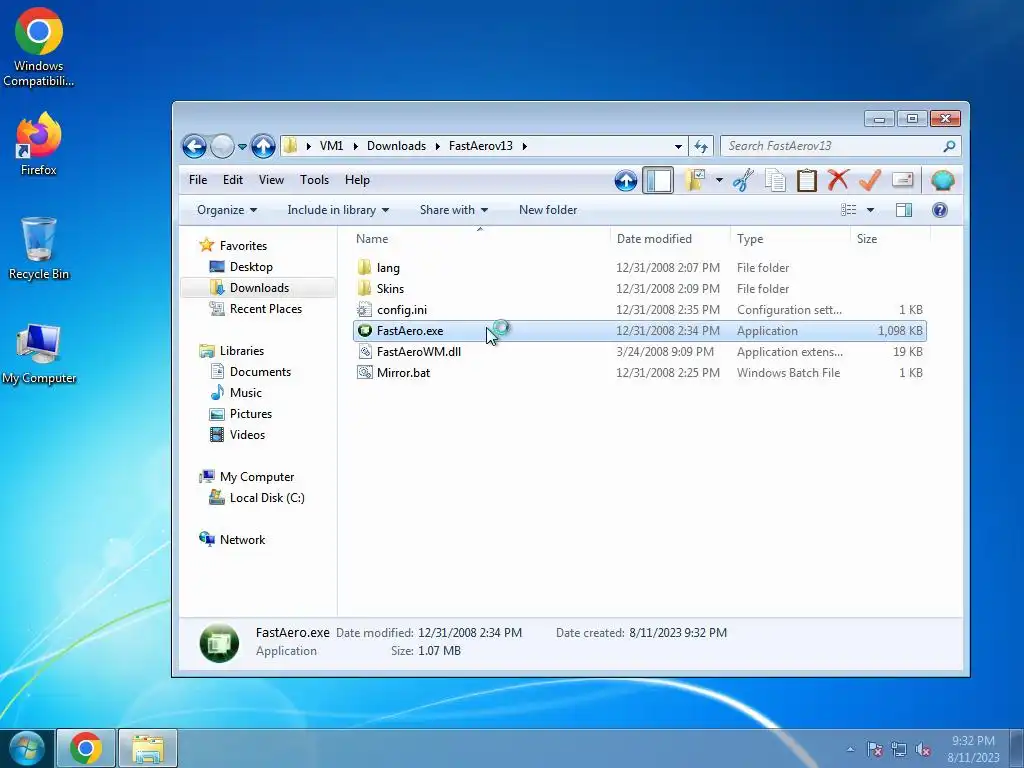
Task: Open address bar history dropdown
Action: tap(678, 146)
